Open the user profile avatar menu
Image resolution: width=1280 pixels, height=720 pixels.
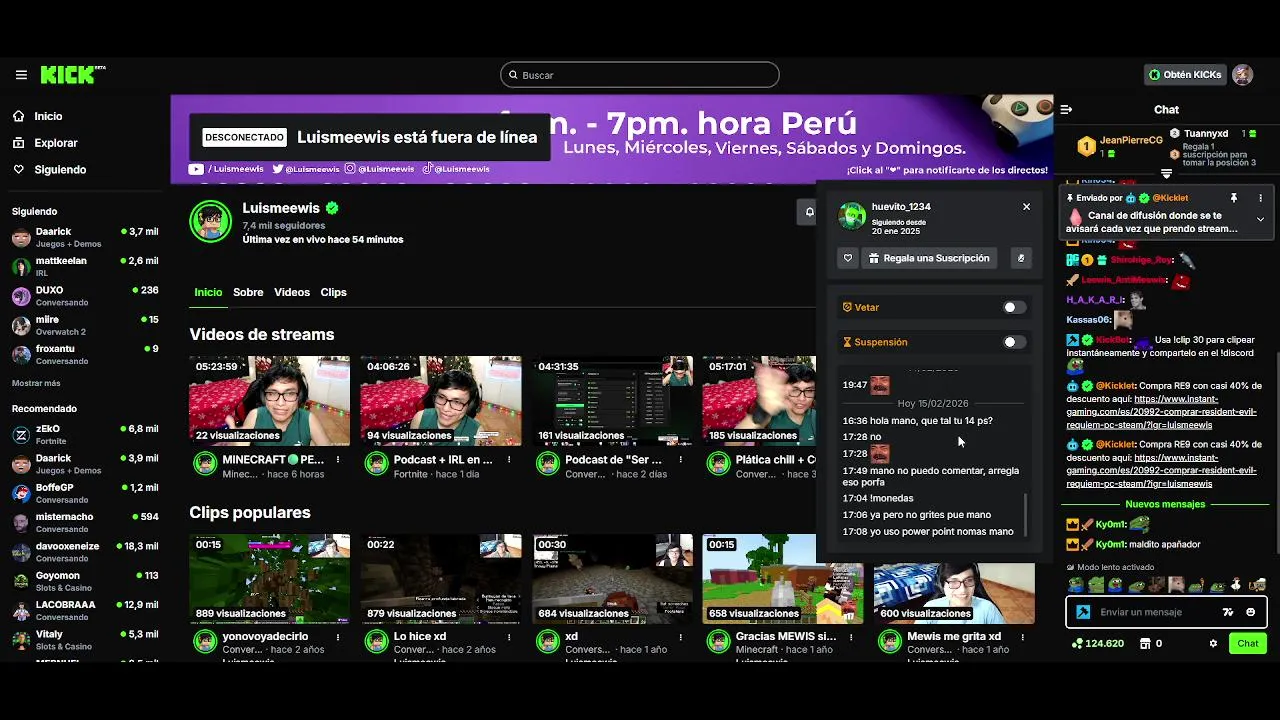pos(1243,75)
